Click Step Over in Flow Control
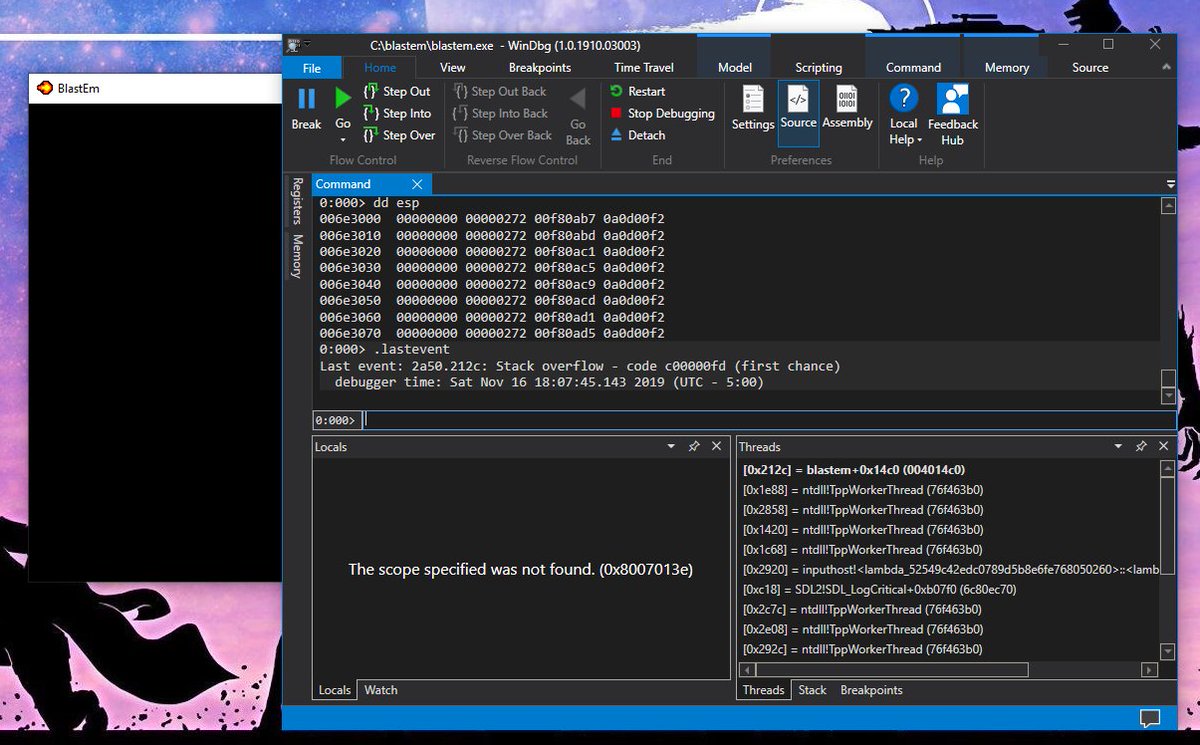This screenshot has height=745, width=1200. (399, 135)
